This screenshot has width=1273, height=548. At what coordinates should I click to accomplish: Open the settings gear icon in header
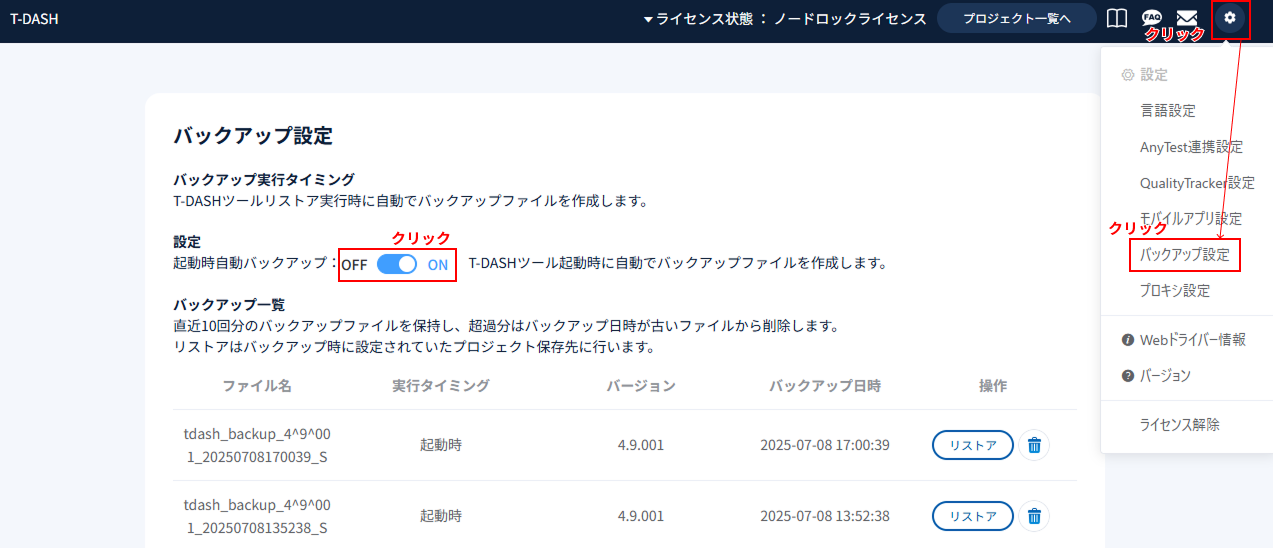[1230, 18]
